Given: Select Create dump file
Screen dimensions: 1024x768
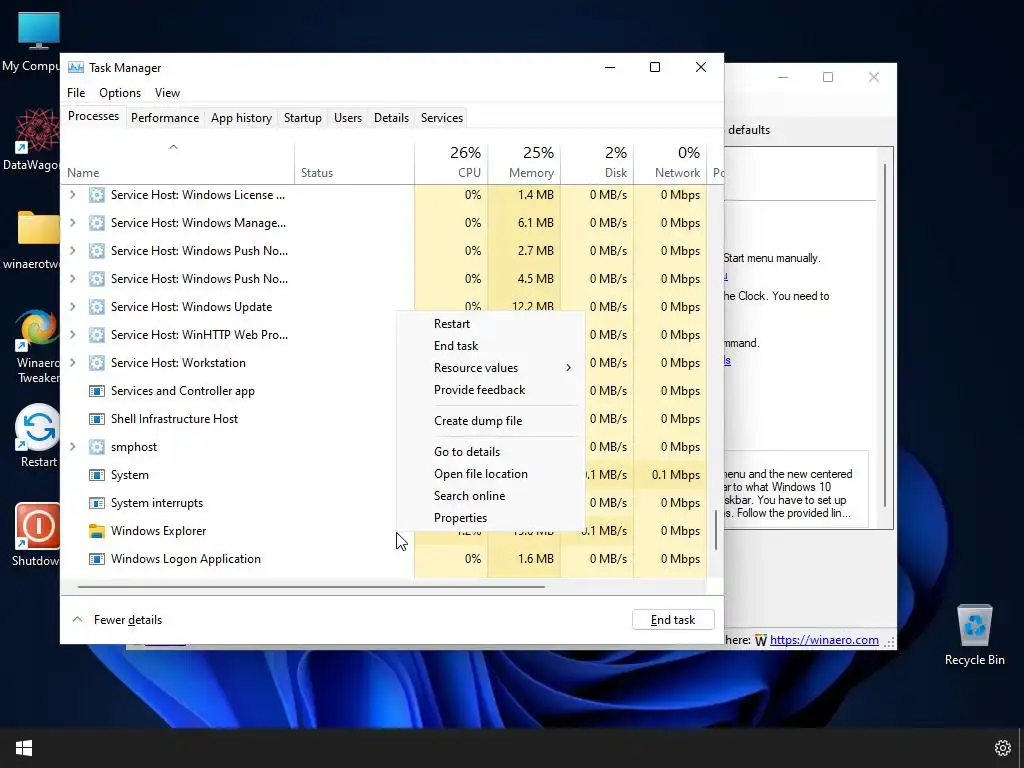Looking at the screenshot, I should pyautogui.click(x=490, y=421).
